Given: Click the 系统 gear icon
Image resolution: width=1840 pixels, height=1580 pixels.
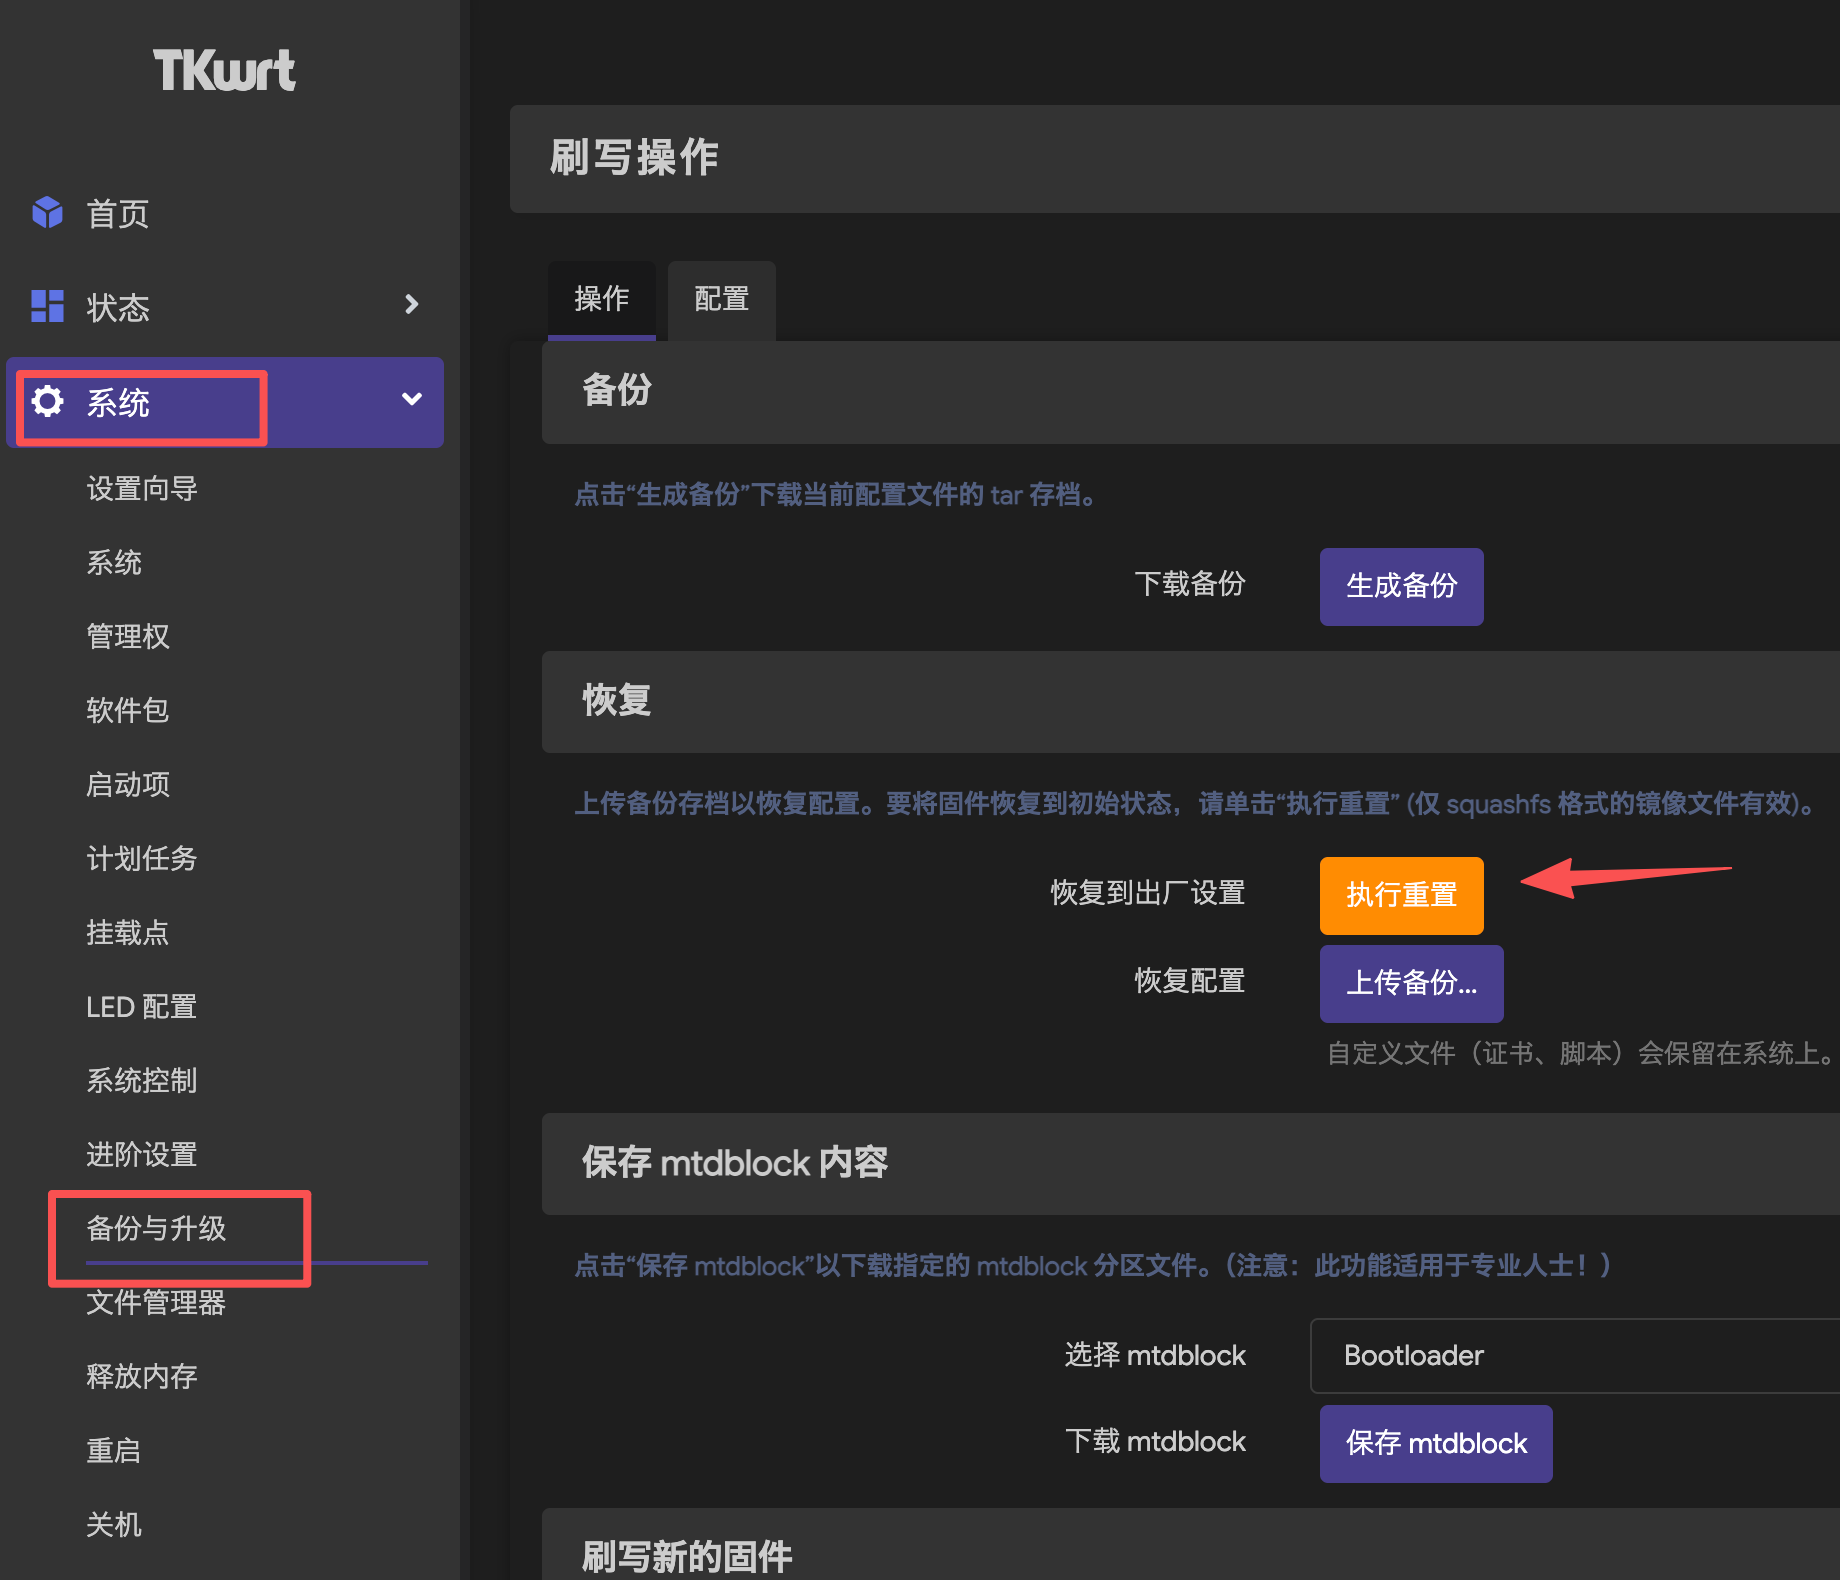Looking at the screenshot, I should point(47,401).
